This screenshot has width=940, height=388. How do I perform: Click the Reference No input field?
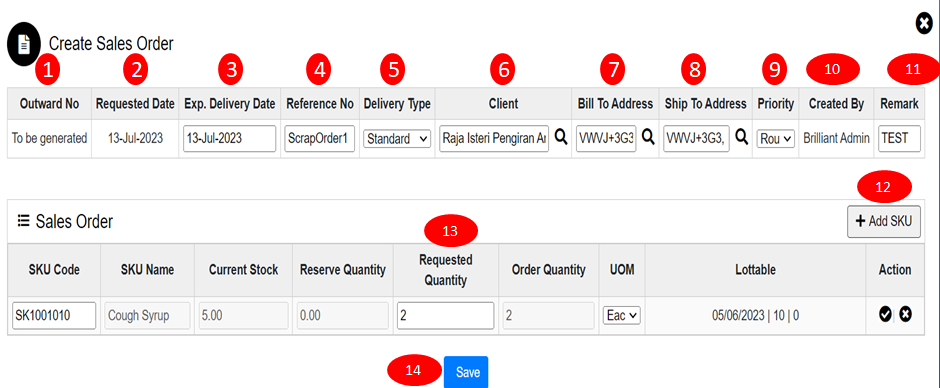(320, 139)
